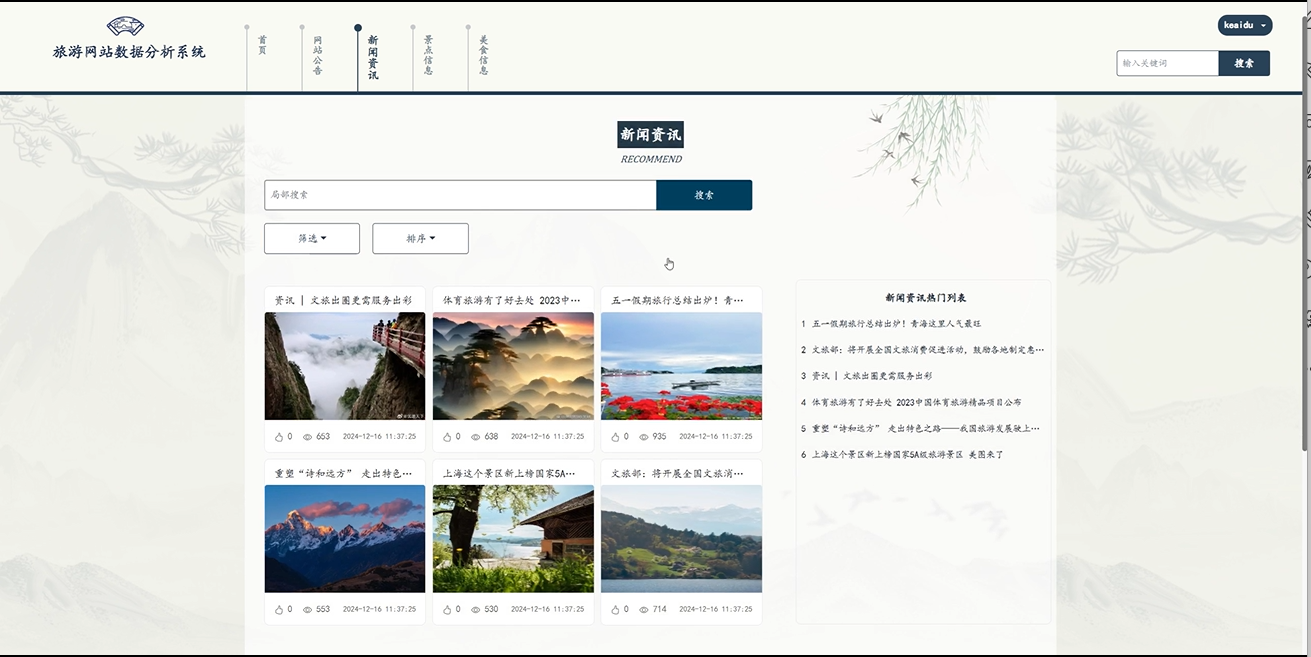
Task: Open the lake with red flowers thumbnail
Action: (x=681, y=366)
